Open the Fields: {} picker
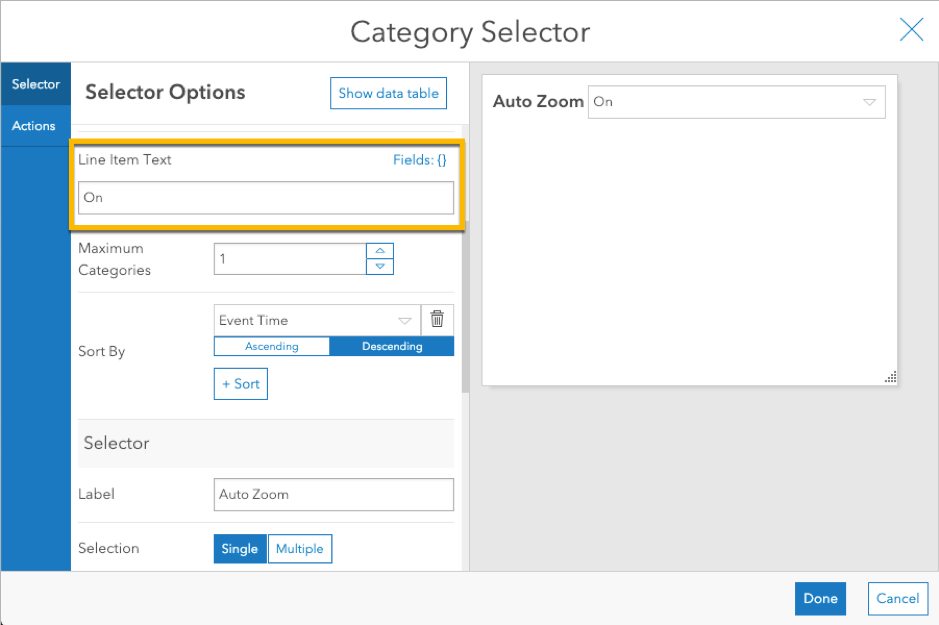Screen dimensions: 939x625 point(420,160)
